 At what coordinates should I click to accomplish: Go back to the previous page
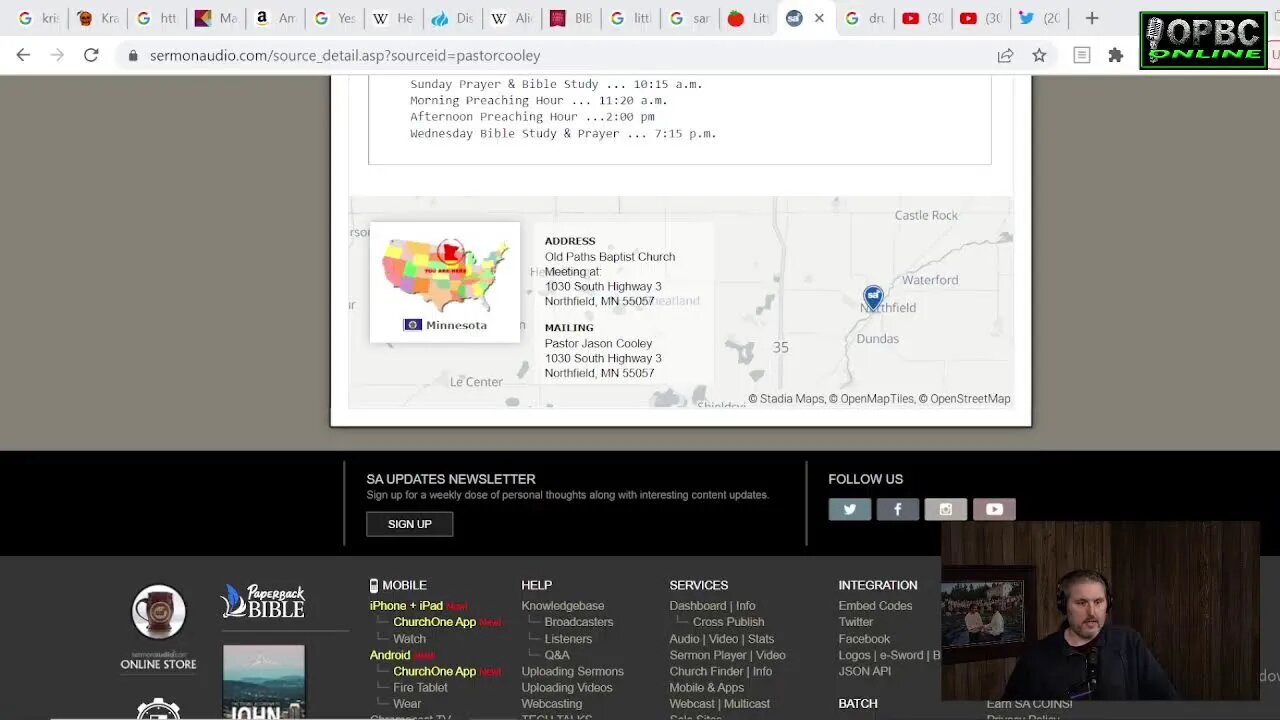(23, 55)
